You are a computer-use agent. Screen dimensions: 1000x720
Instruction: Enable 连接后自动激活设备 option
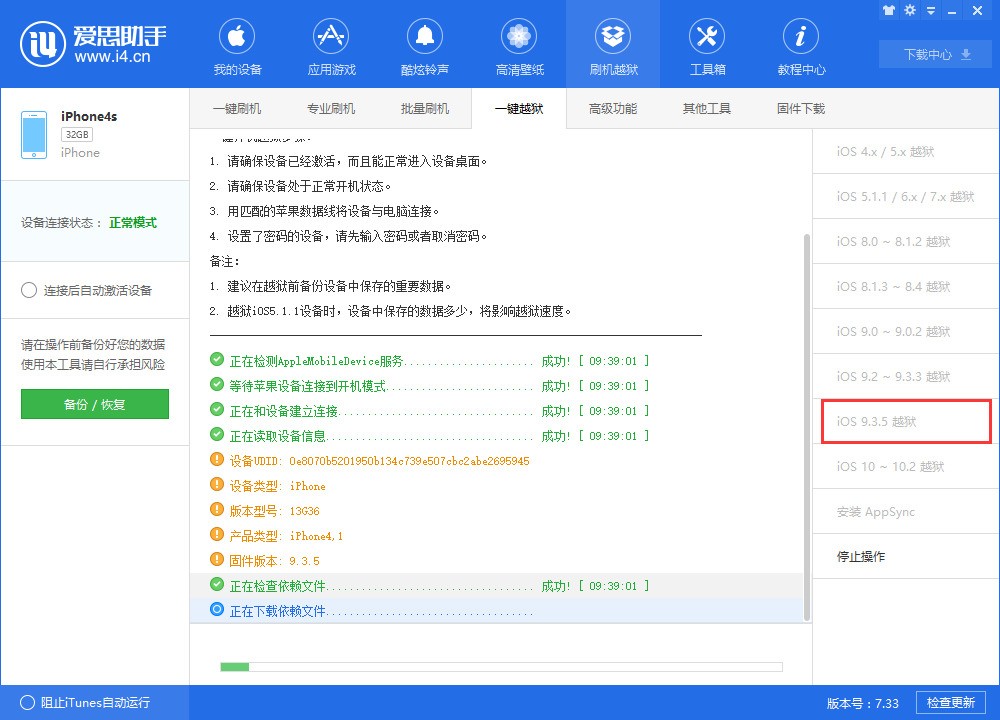[29, 291]
